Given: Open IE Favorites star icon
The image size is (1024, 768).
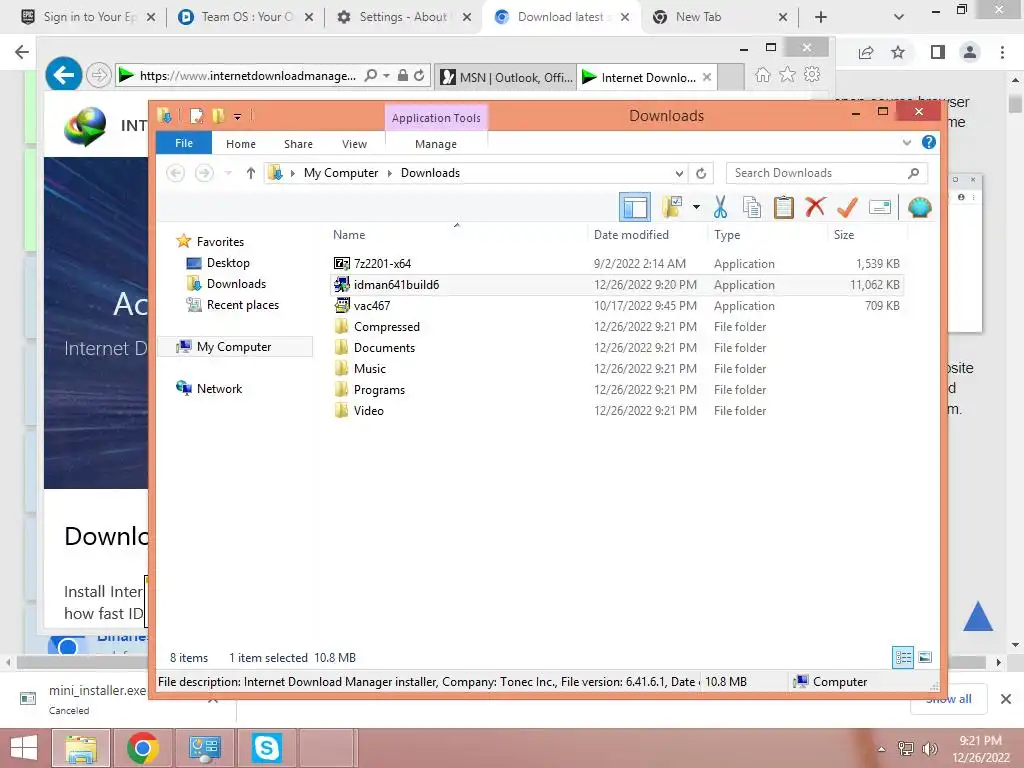Looking at the screenshot, I should [788, 74].
